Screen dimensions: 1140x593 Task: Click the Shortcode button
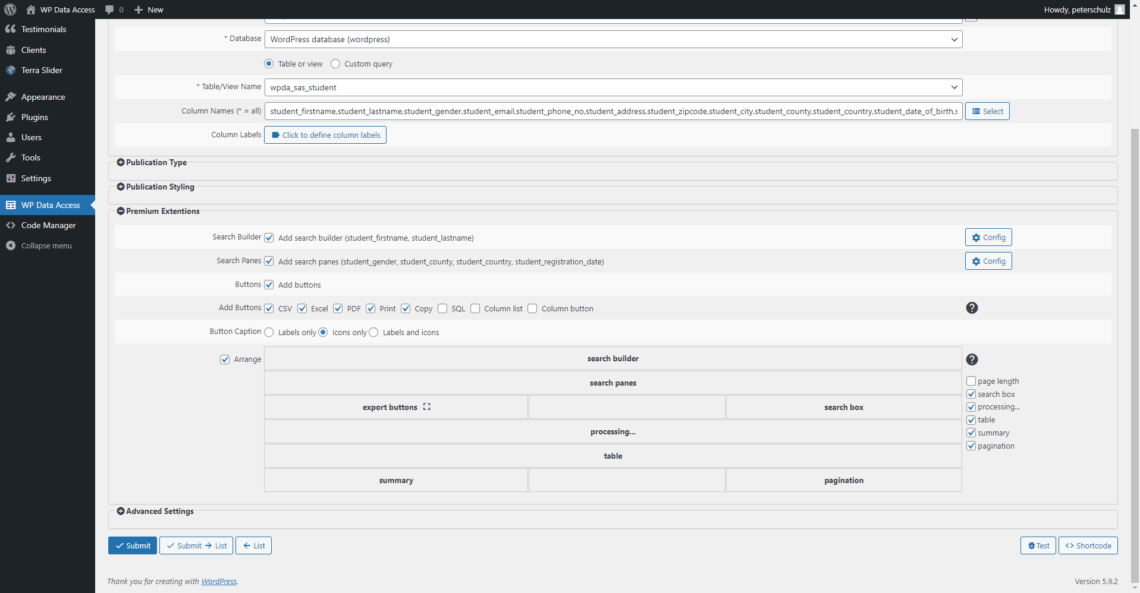(1088, 545)
